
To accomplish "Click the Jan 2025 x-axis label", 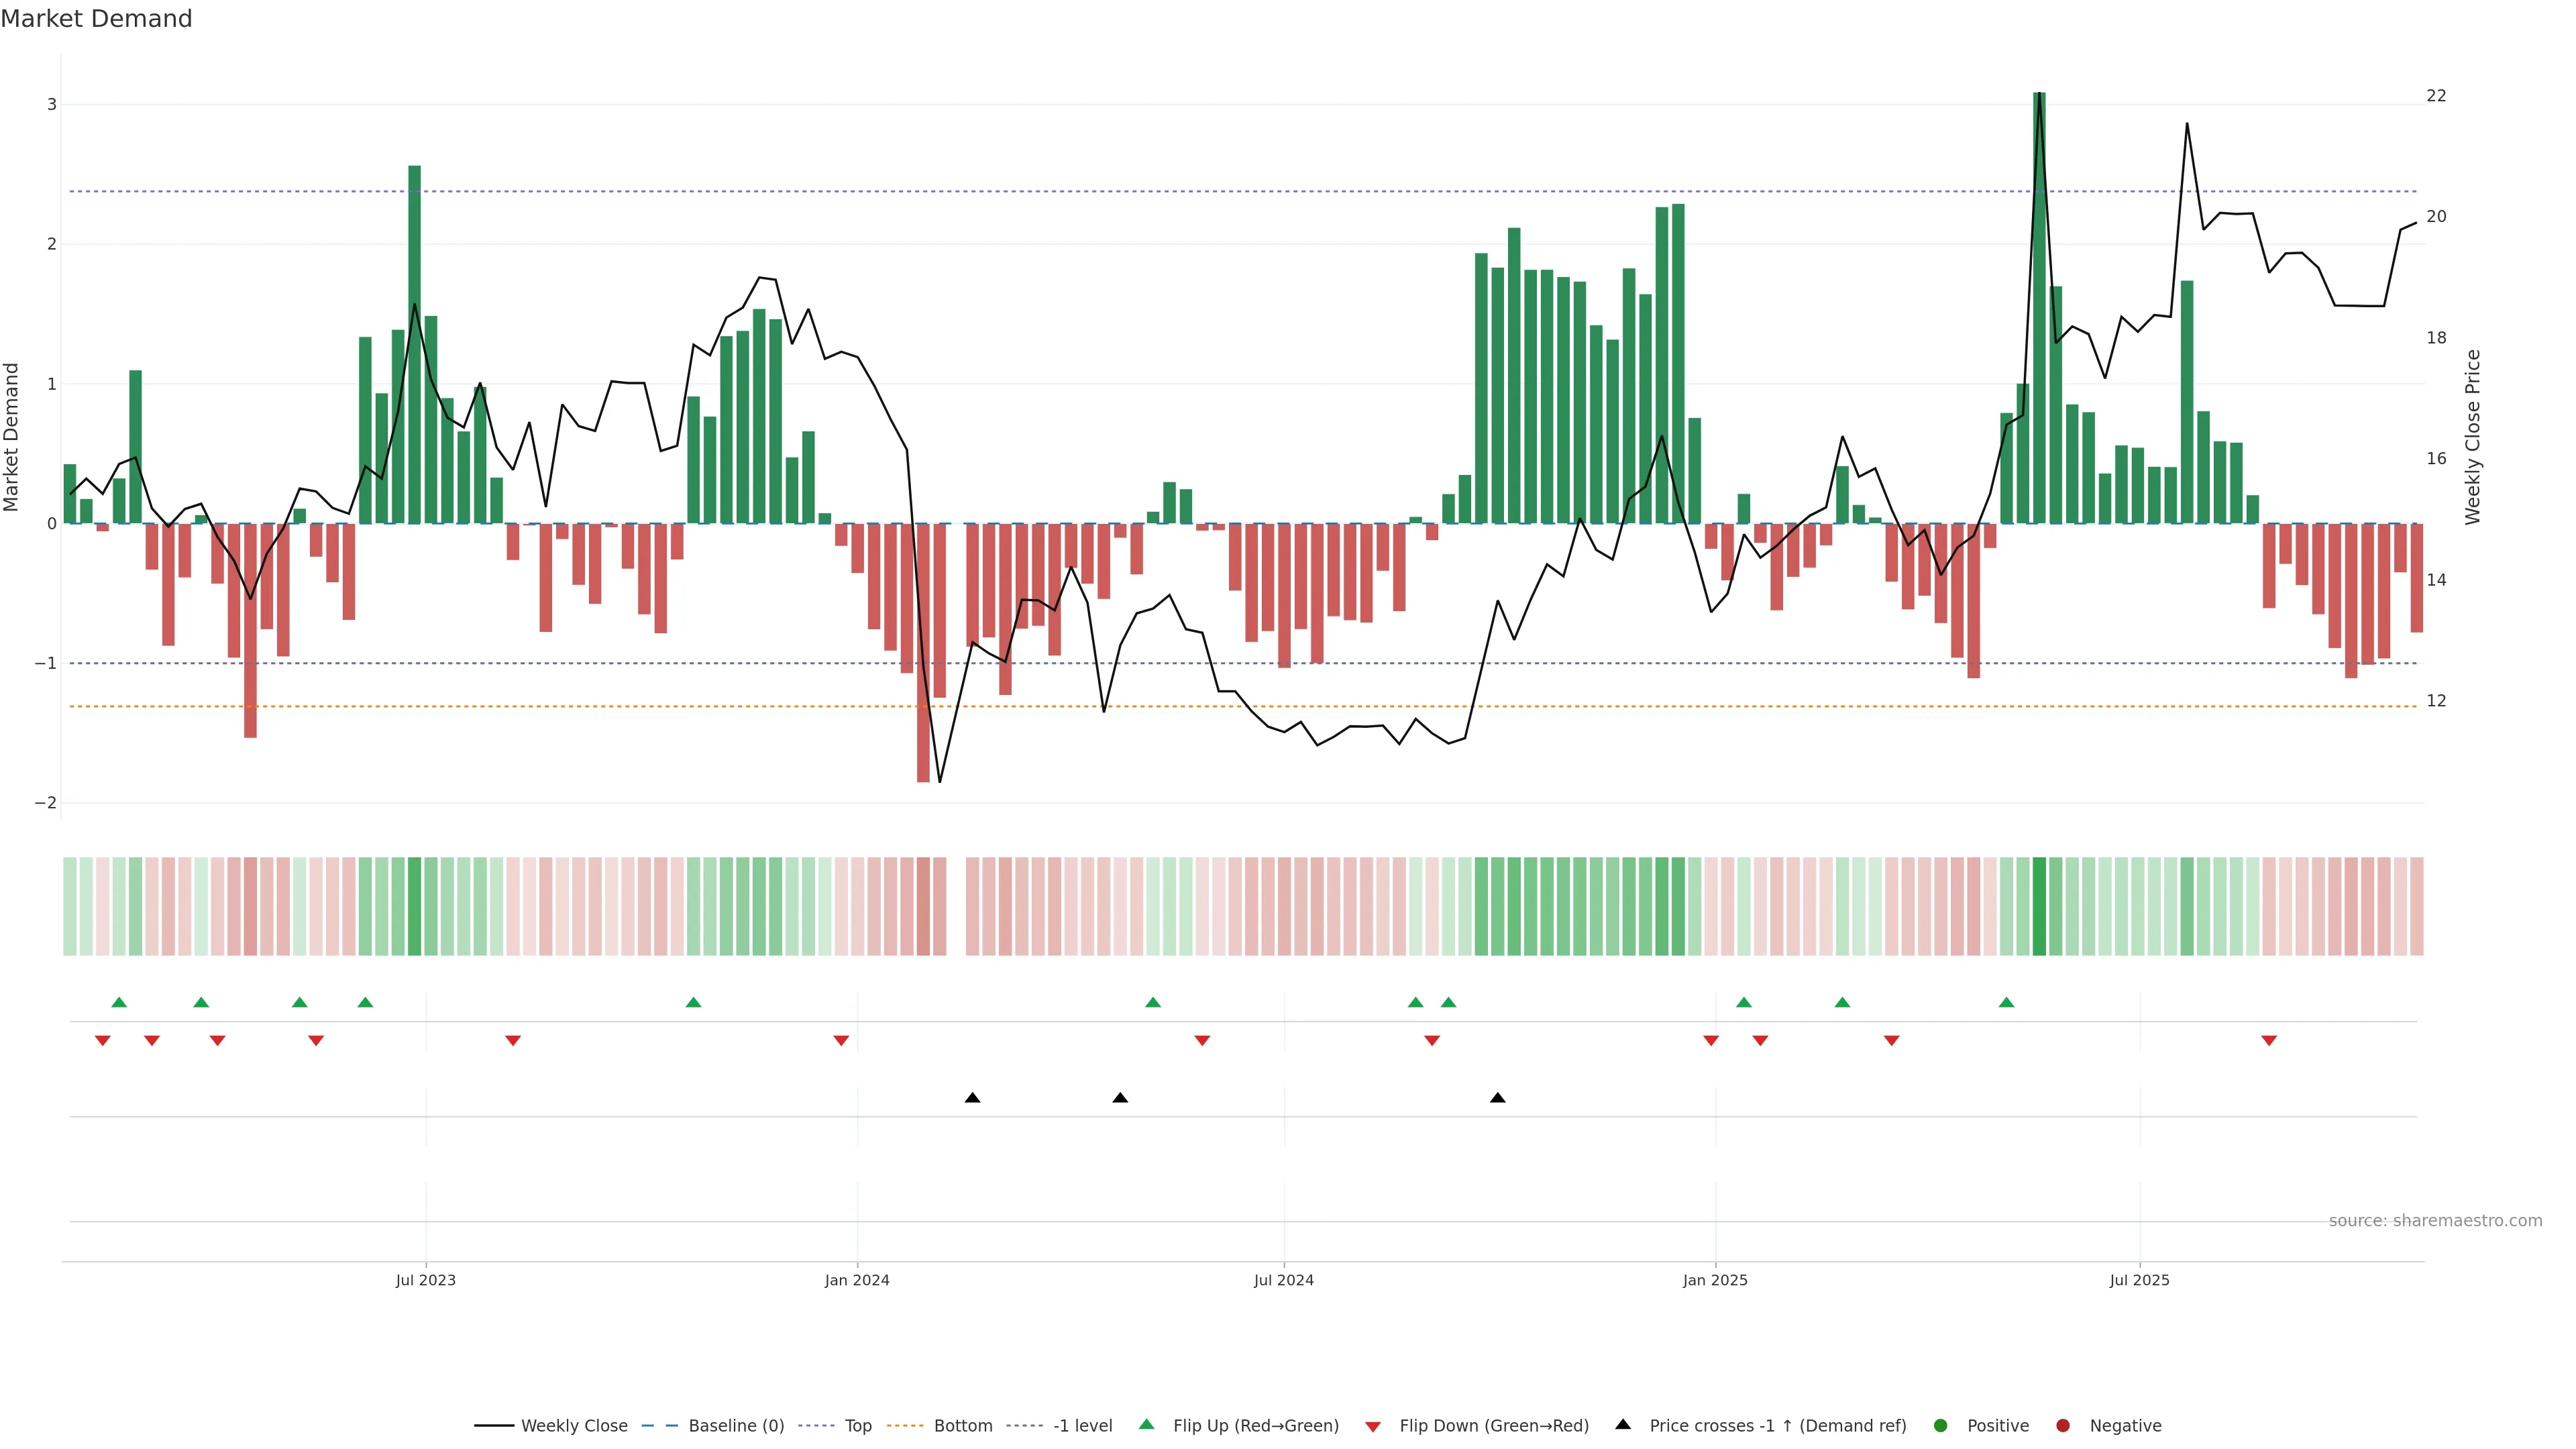I will pos(1715,1280).
